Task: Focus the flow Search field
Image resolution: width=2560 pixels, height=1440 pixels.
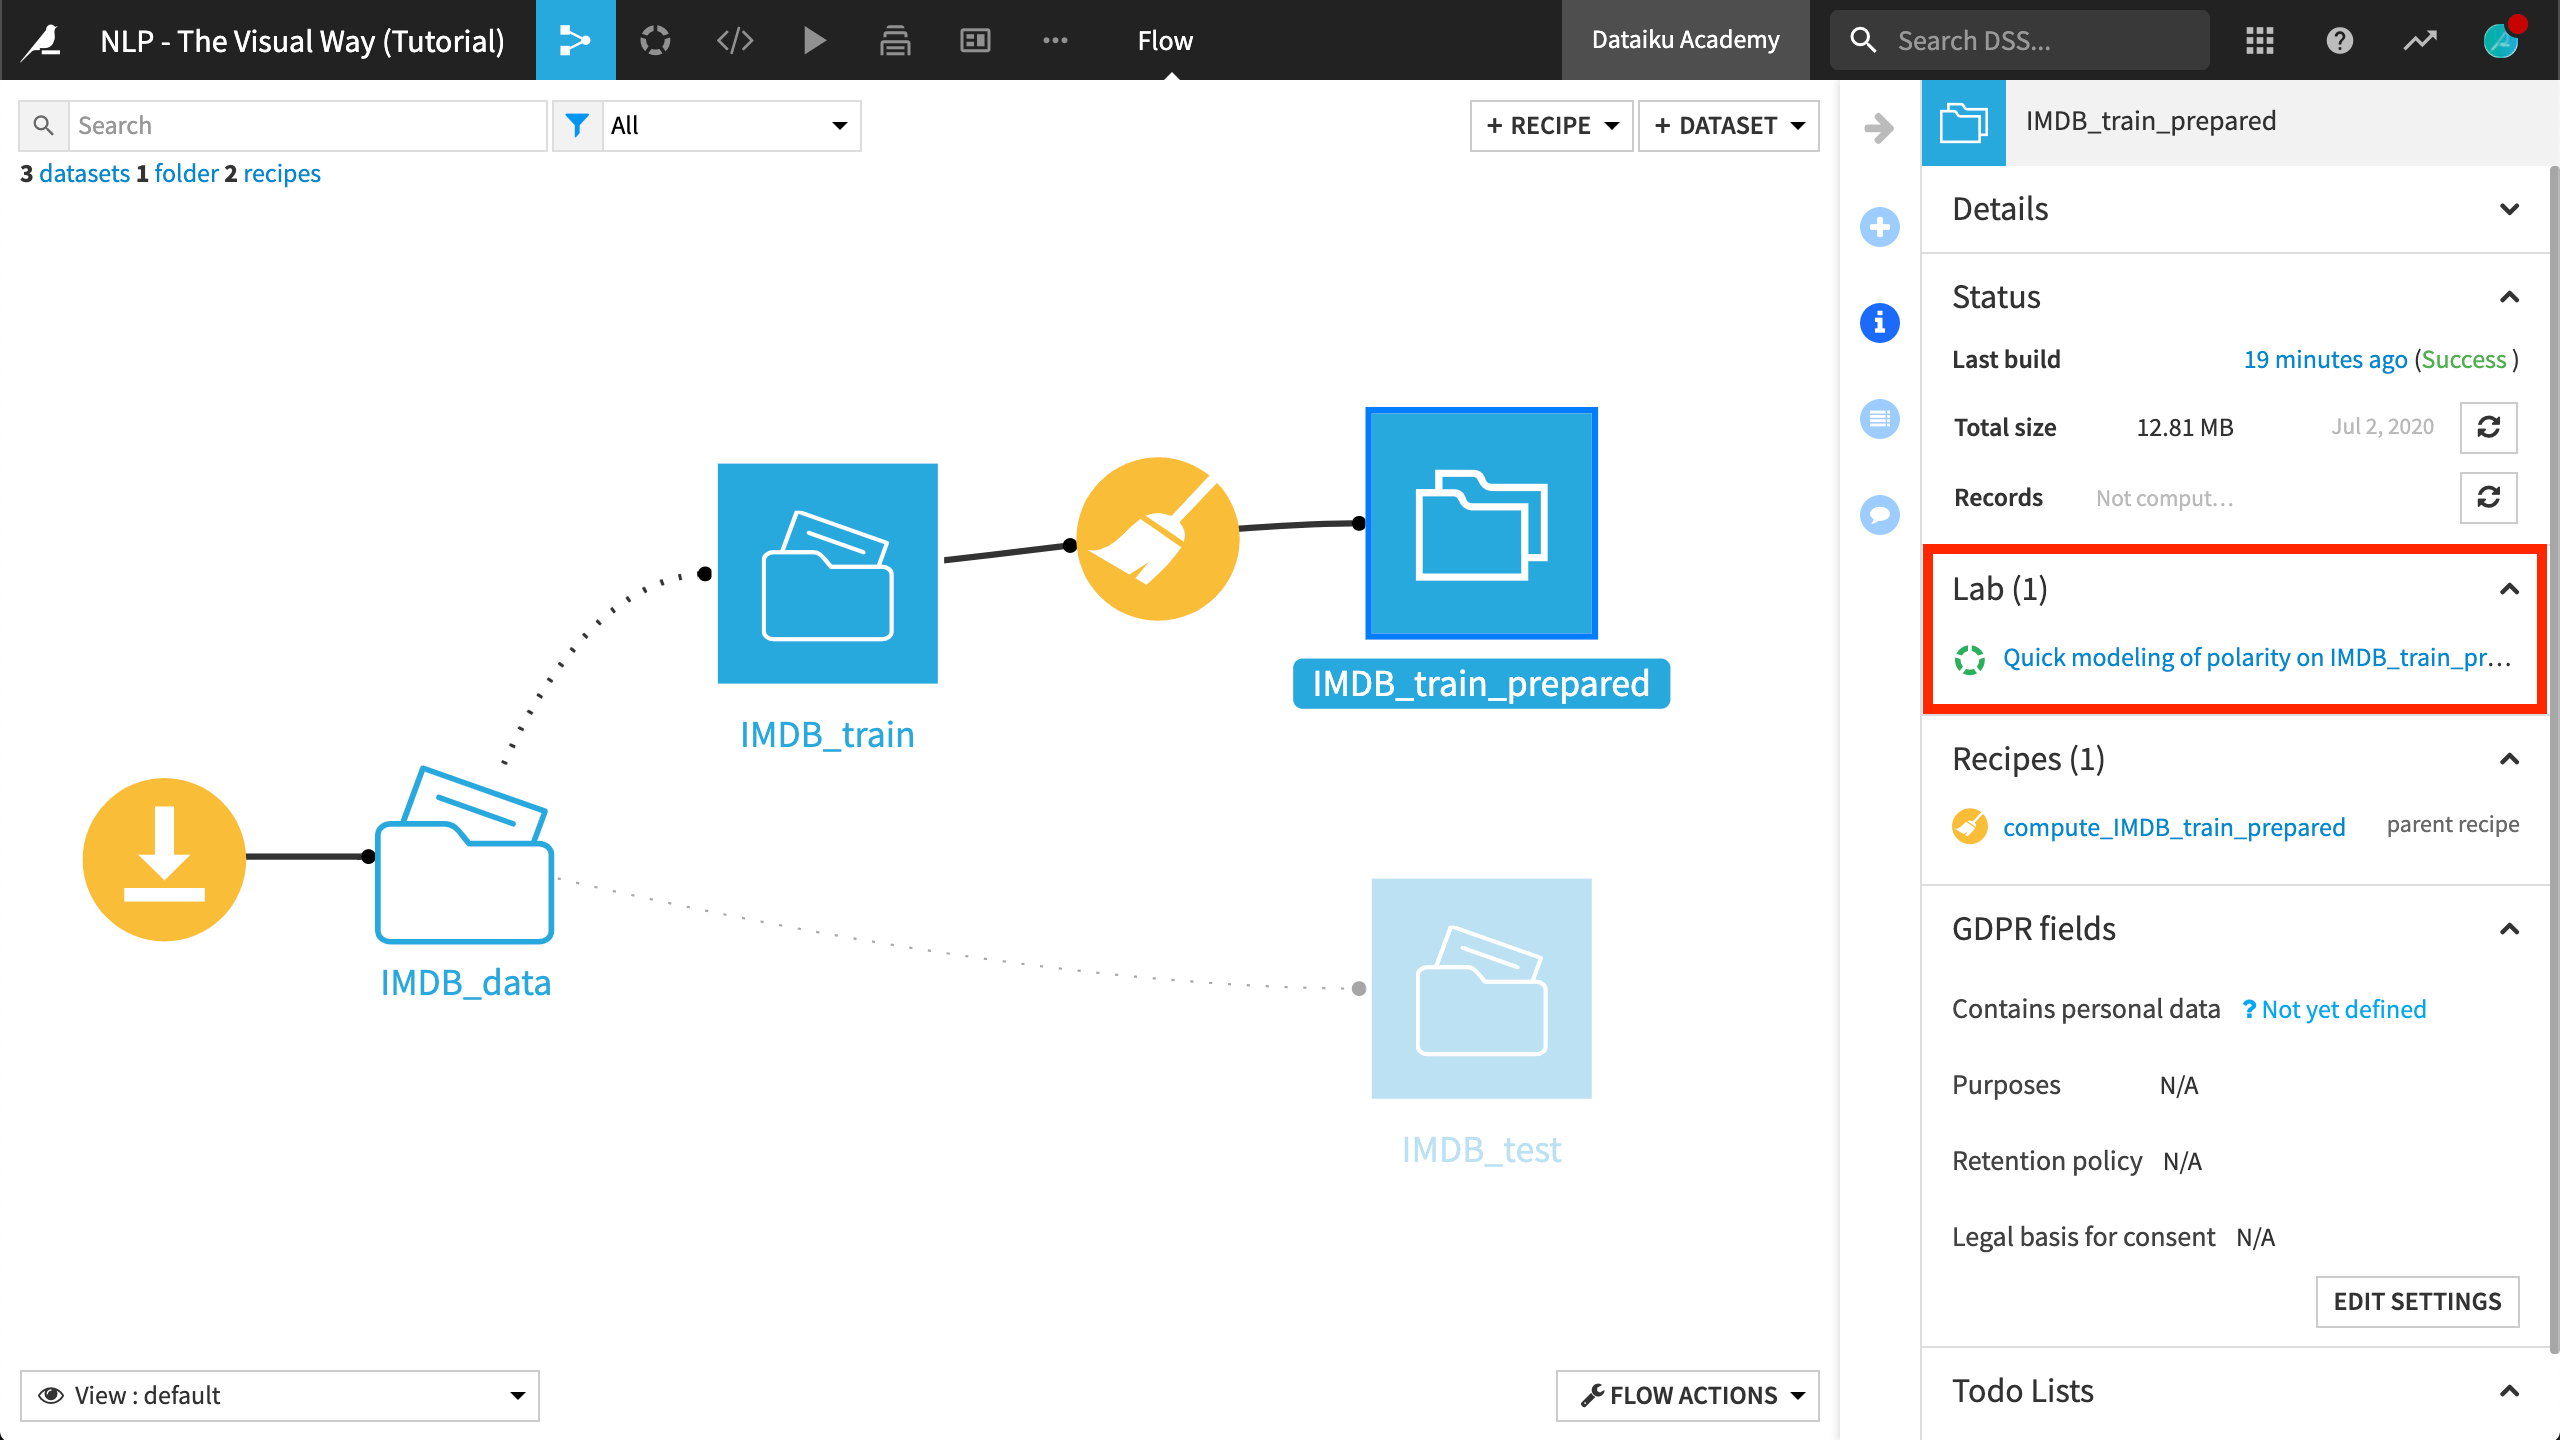Action: (307, 126)
